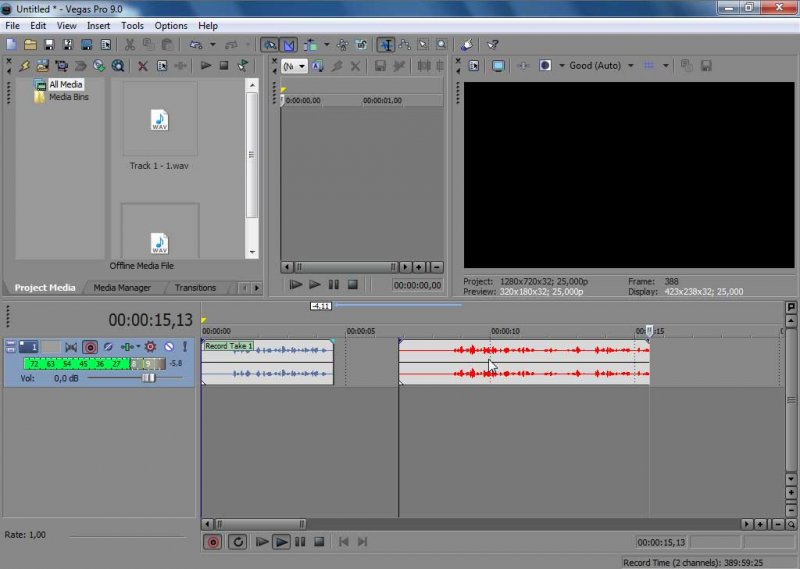The height and width of the screenshot is (569, 800).
Task: Click the timeline Record button
Action: point(212,542)
